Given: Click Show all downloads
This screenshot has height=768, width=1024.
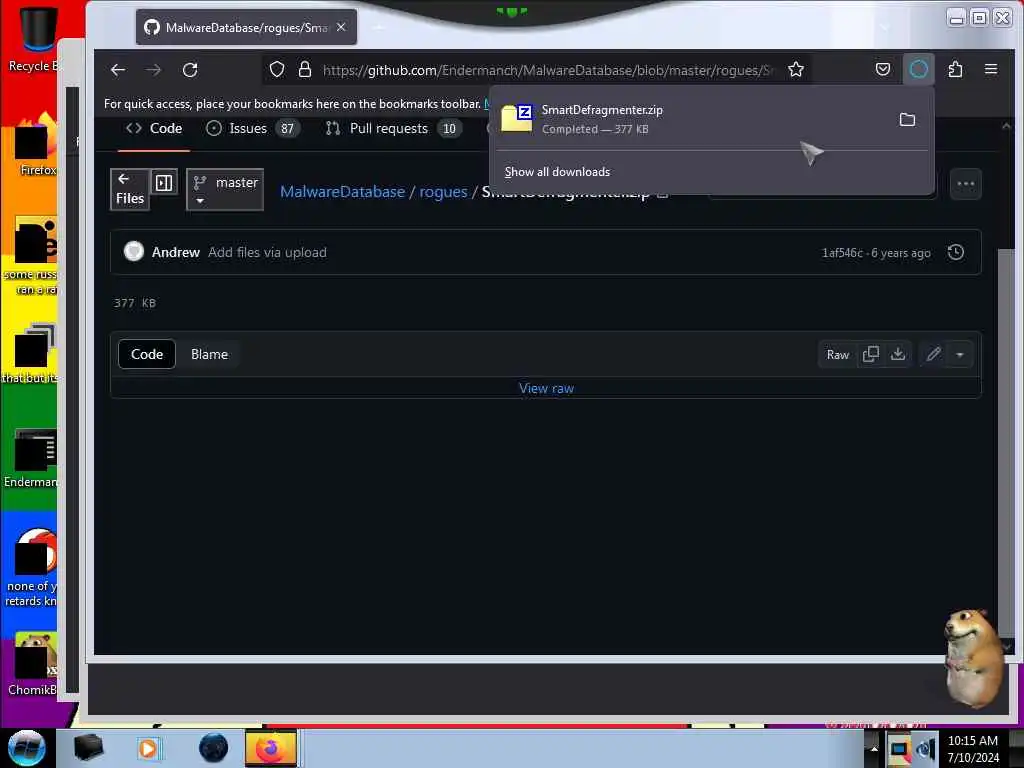Looking at the screenshot, I should click(x=557, y=172).
